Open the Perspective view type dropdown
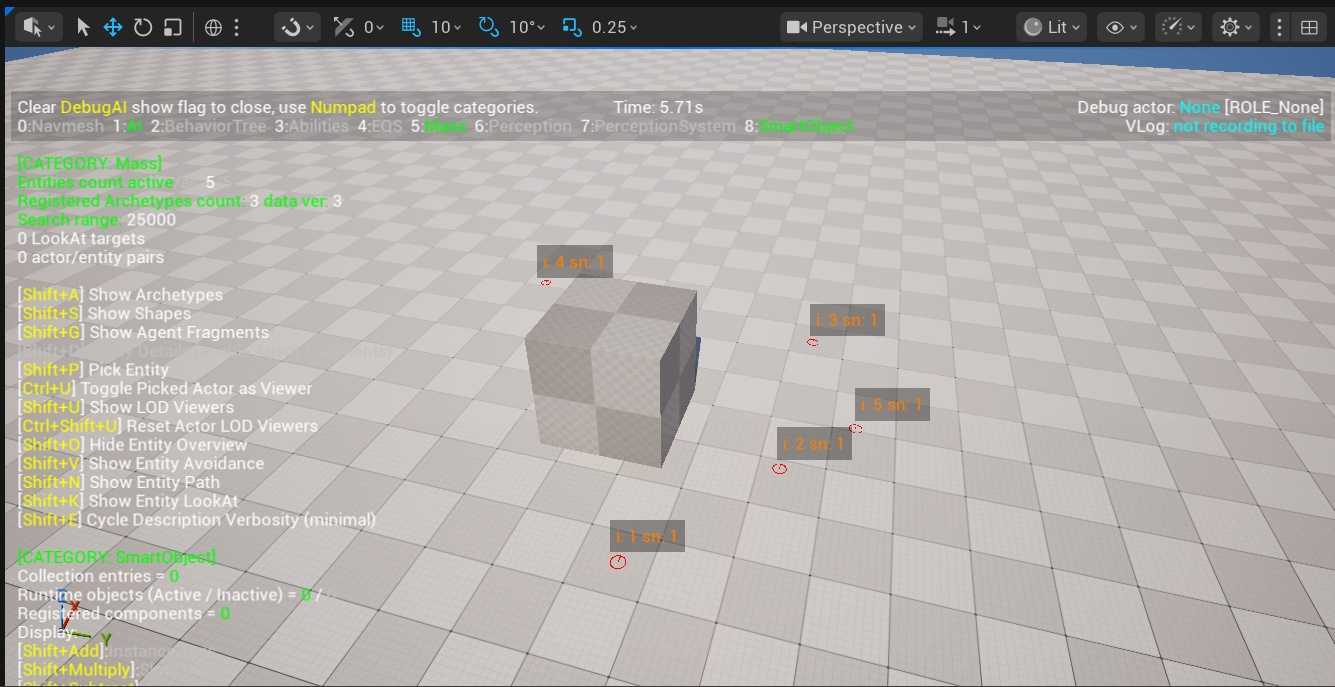1335x687 pixels. pyautogui.click(x=852, y=27)
